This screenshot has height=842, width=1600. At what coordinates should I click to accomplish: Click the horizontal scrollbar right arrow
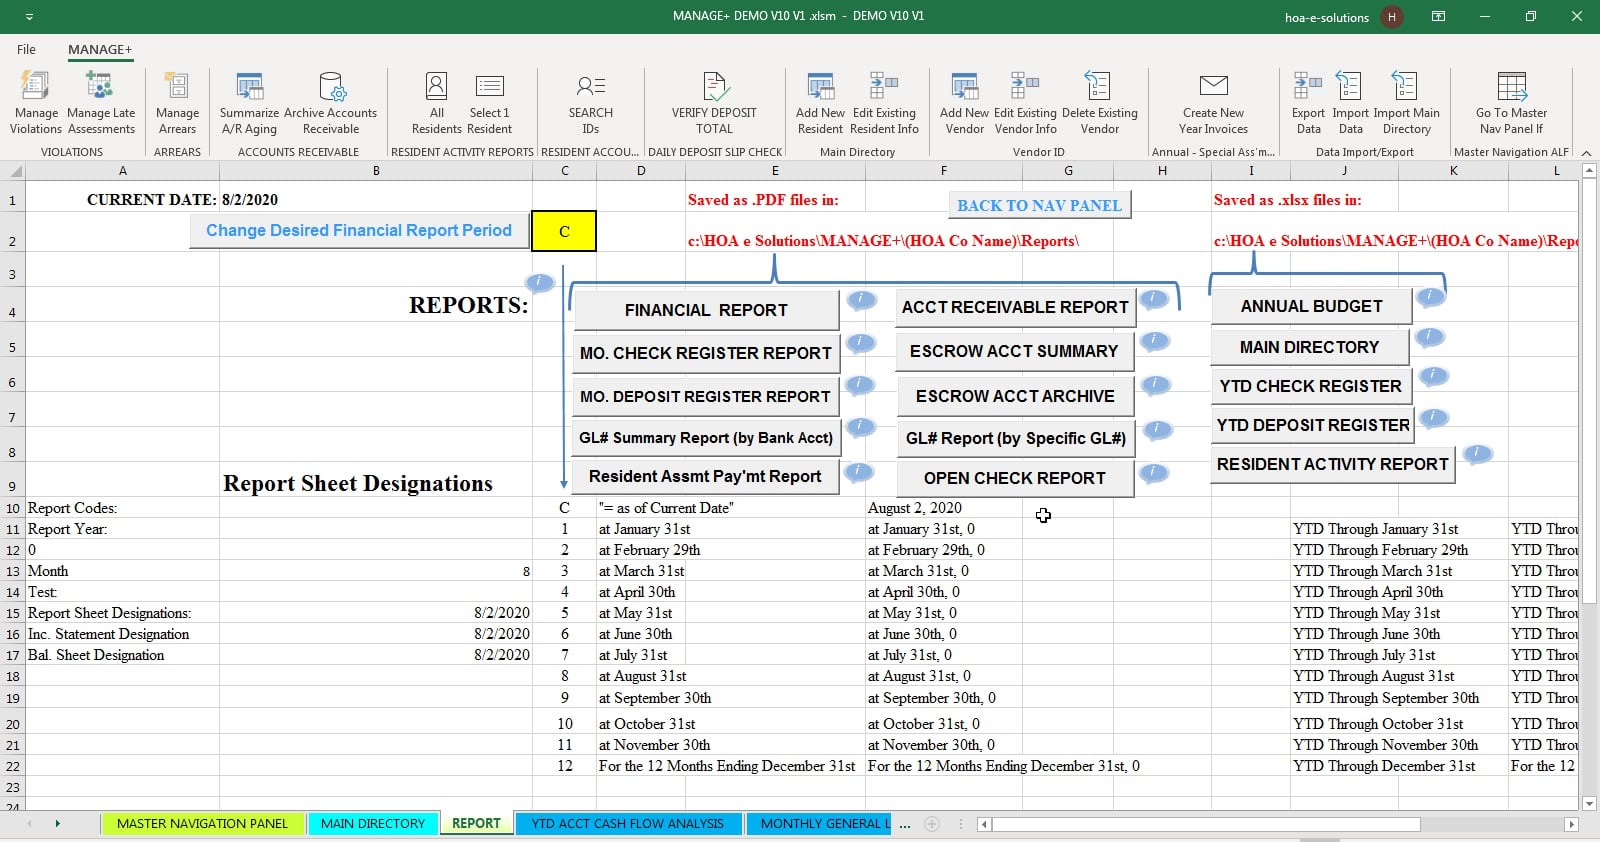[x=1571, y=825]
